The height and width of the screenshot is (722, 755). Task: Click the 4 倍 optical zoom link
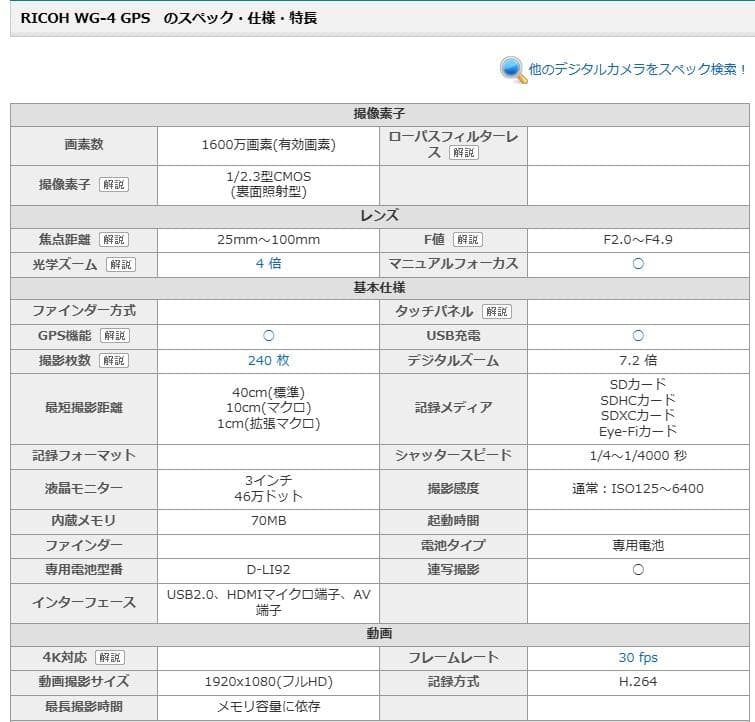(x=268, y=263)
